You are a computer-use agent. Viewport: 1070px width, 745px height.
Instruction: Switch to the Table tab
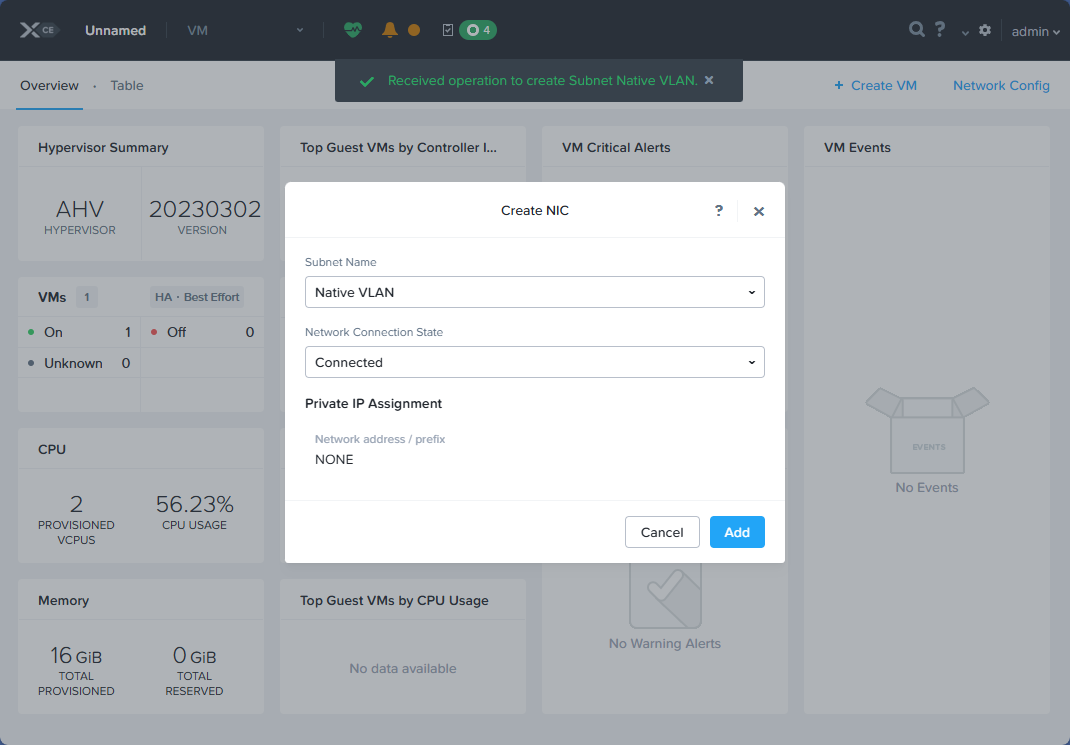pos(126,86)
